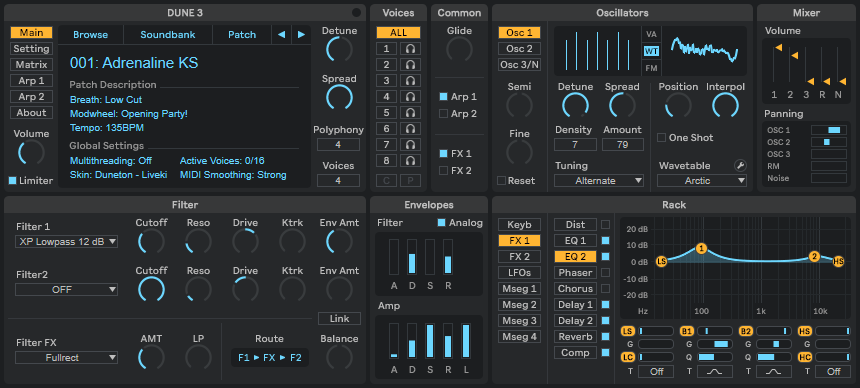Toggle the HS band badge below graph

coord(805,331)
